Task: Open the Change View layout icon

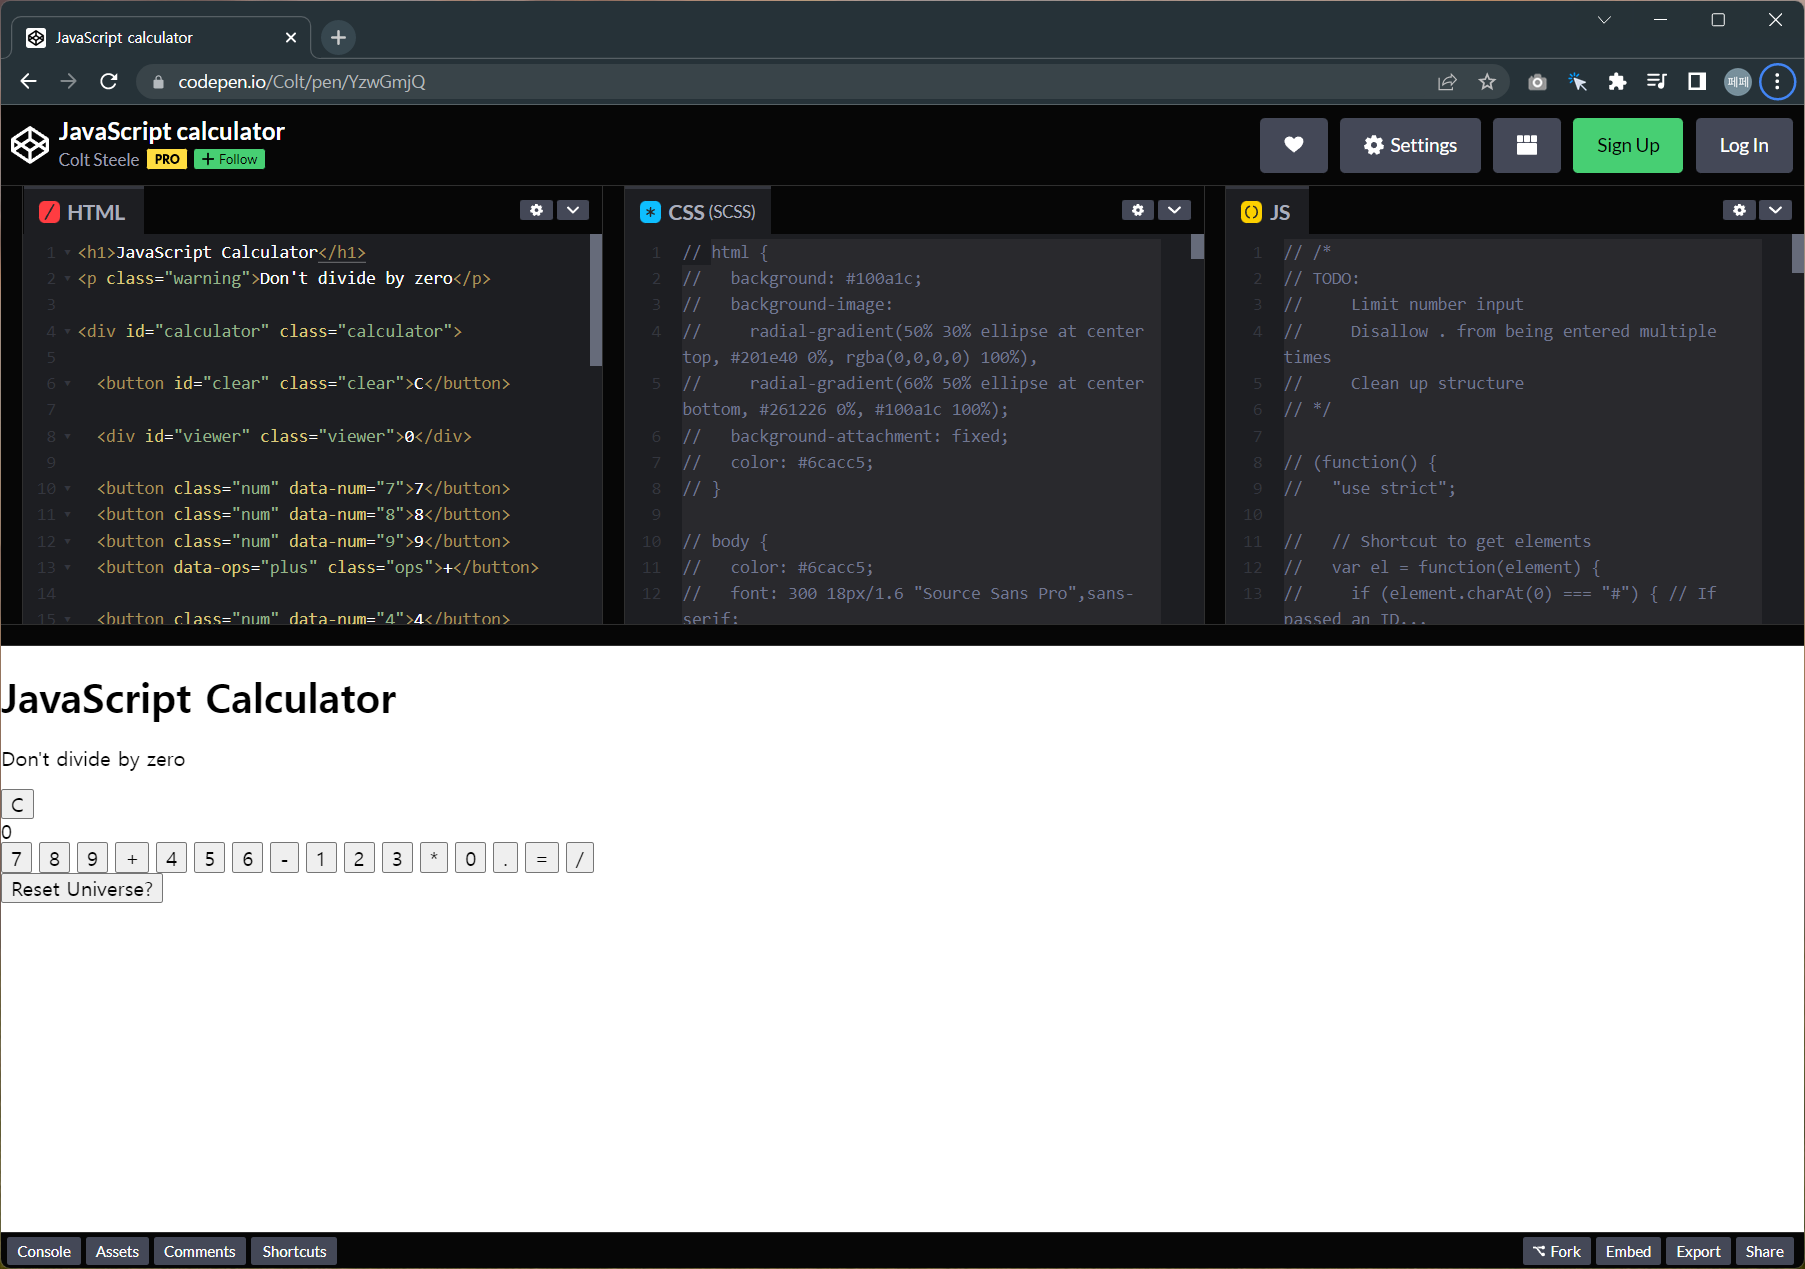Action: pos(1526,145)
